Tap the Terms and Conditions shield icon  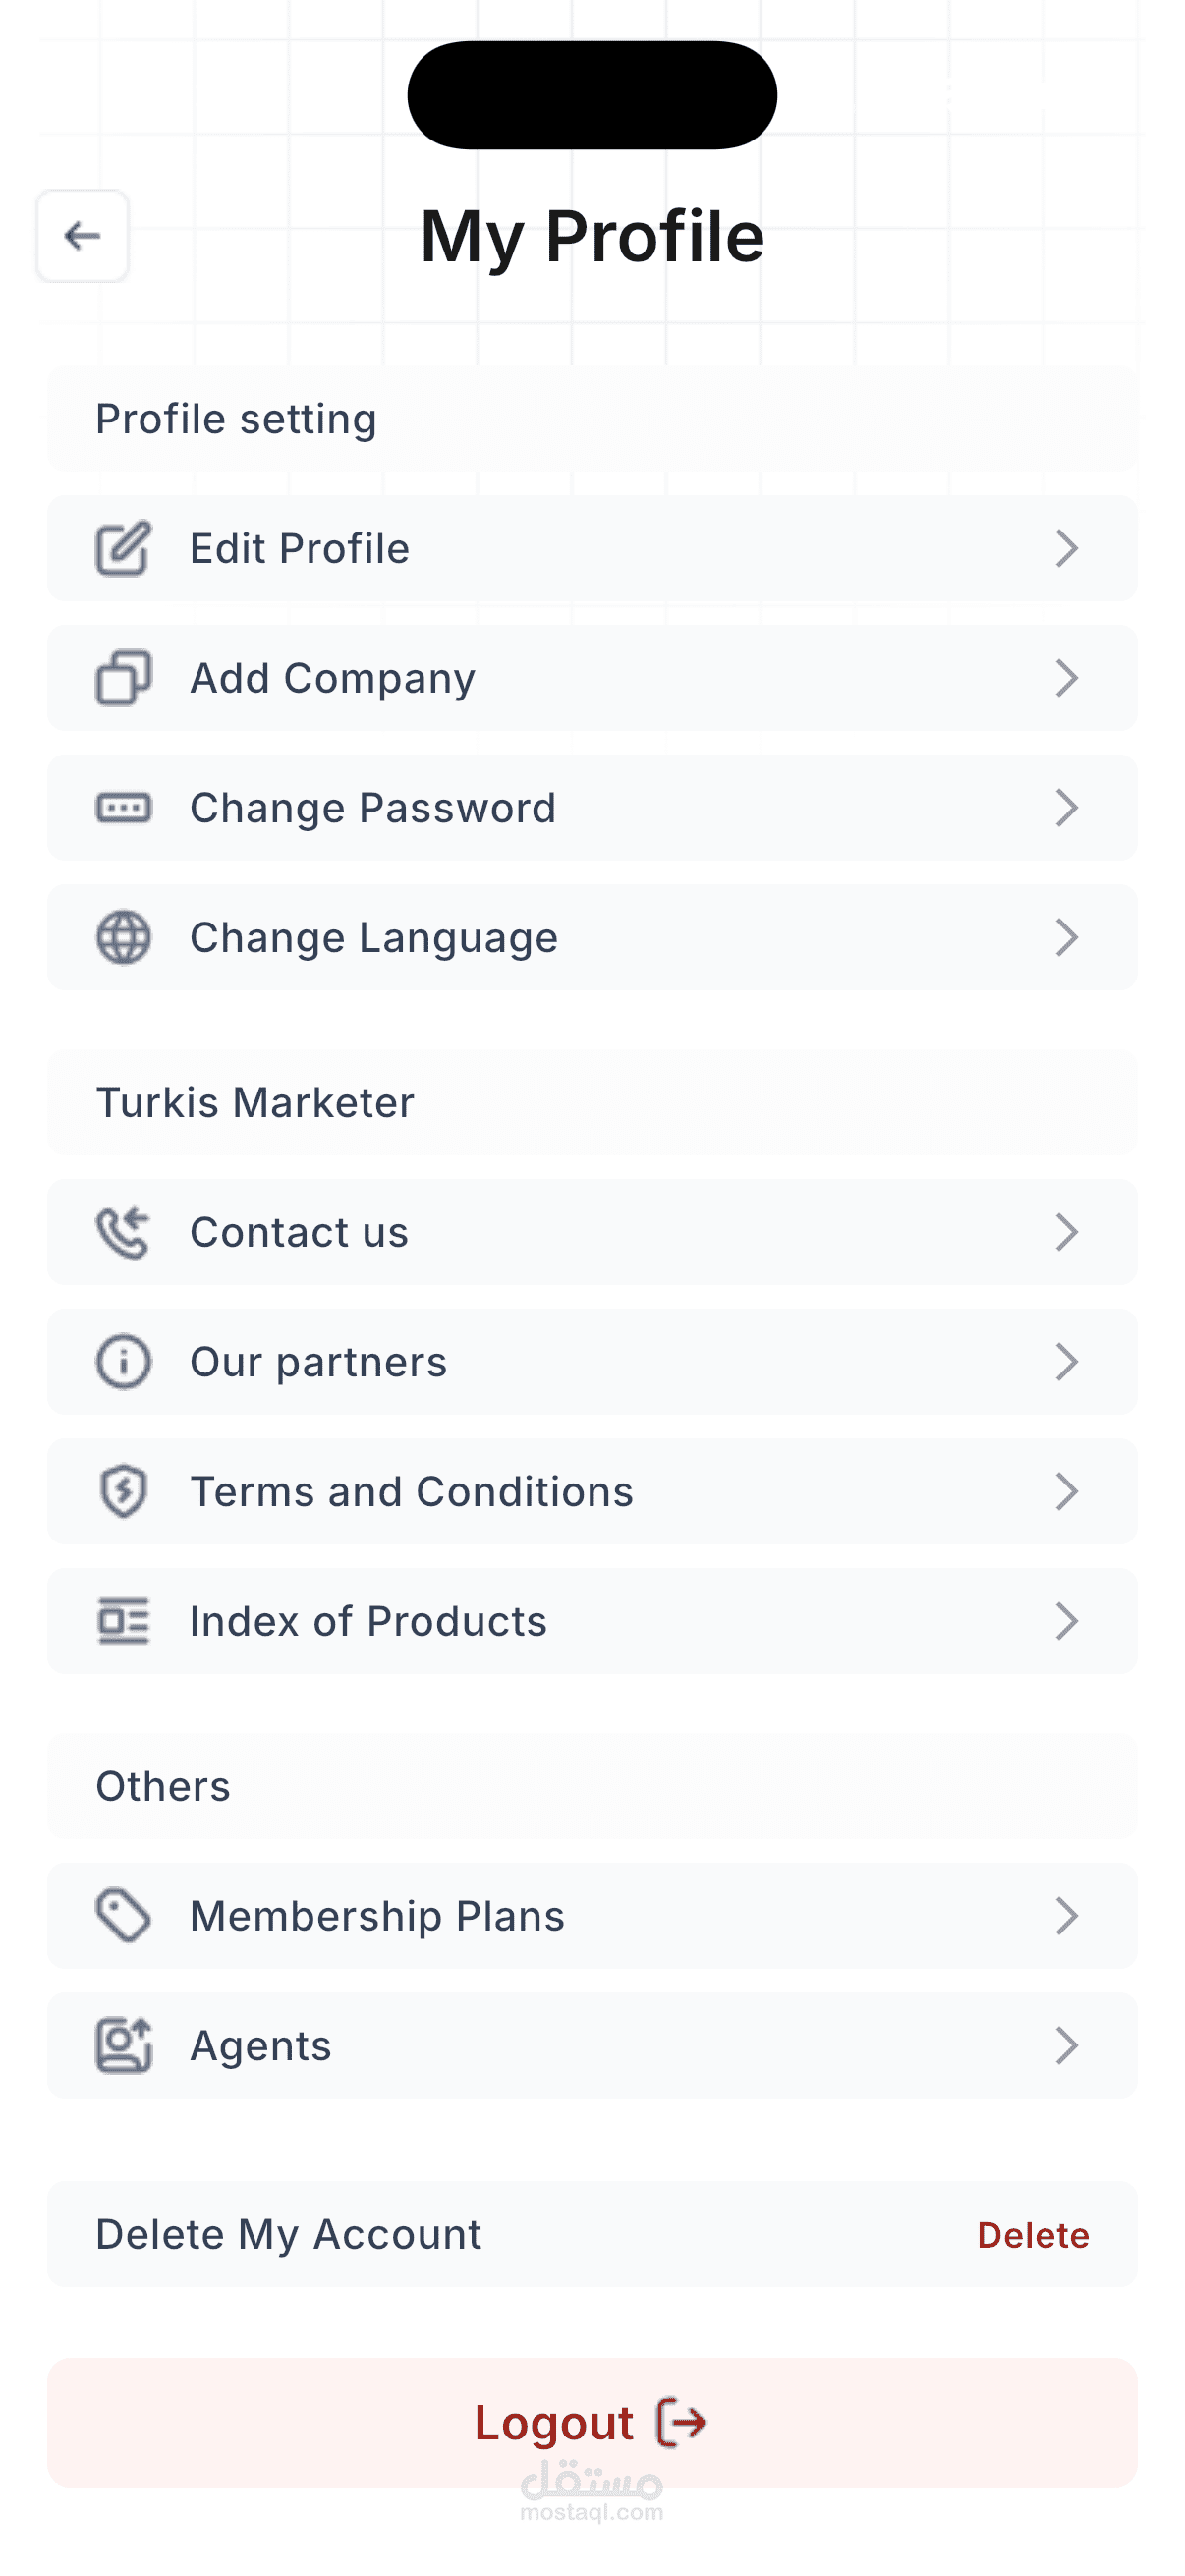123,1491
